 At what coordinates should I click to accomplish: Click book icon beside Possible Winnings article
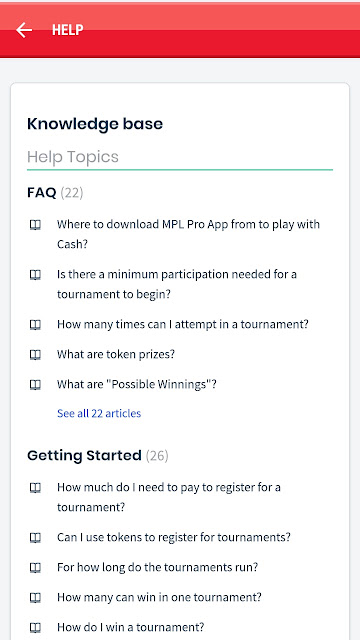pos(36,384)
